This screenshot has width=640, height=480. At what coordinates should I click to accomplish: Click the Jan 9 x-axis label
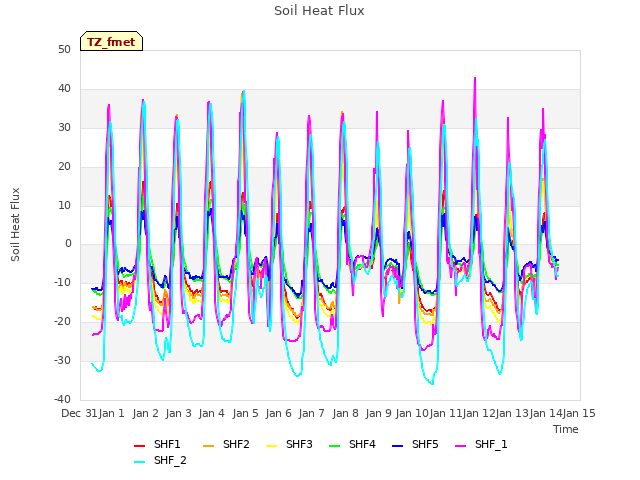[378, 413]
